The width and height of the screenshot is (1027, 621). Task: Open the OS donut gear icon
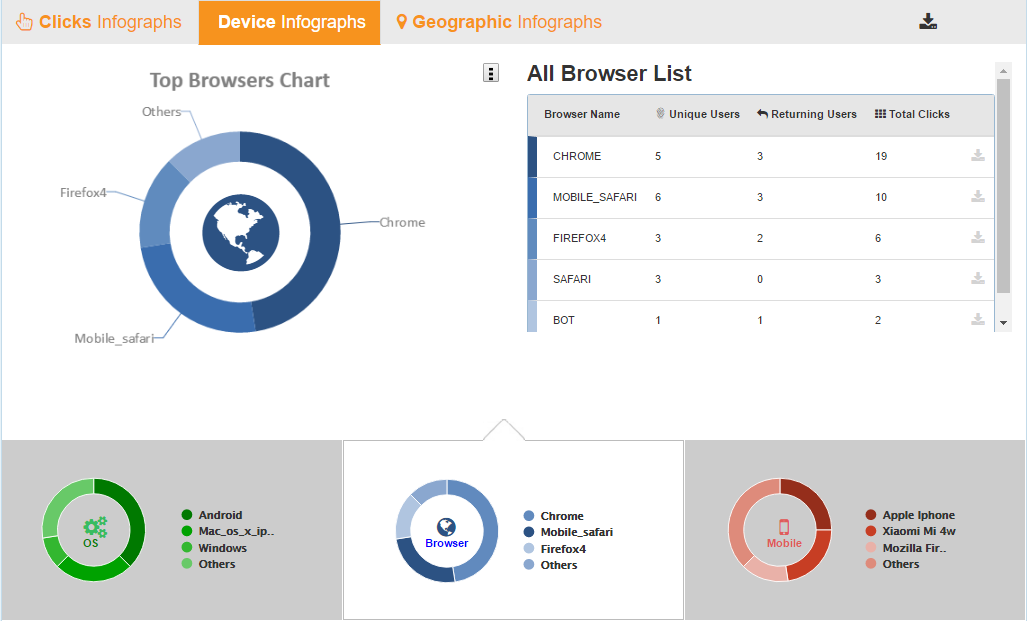94,527
